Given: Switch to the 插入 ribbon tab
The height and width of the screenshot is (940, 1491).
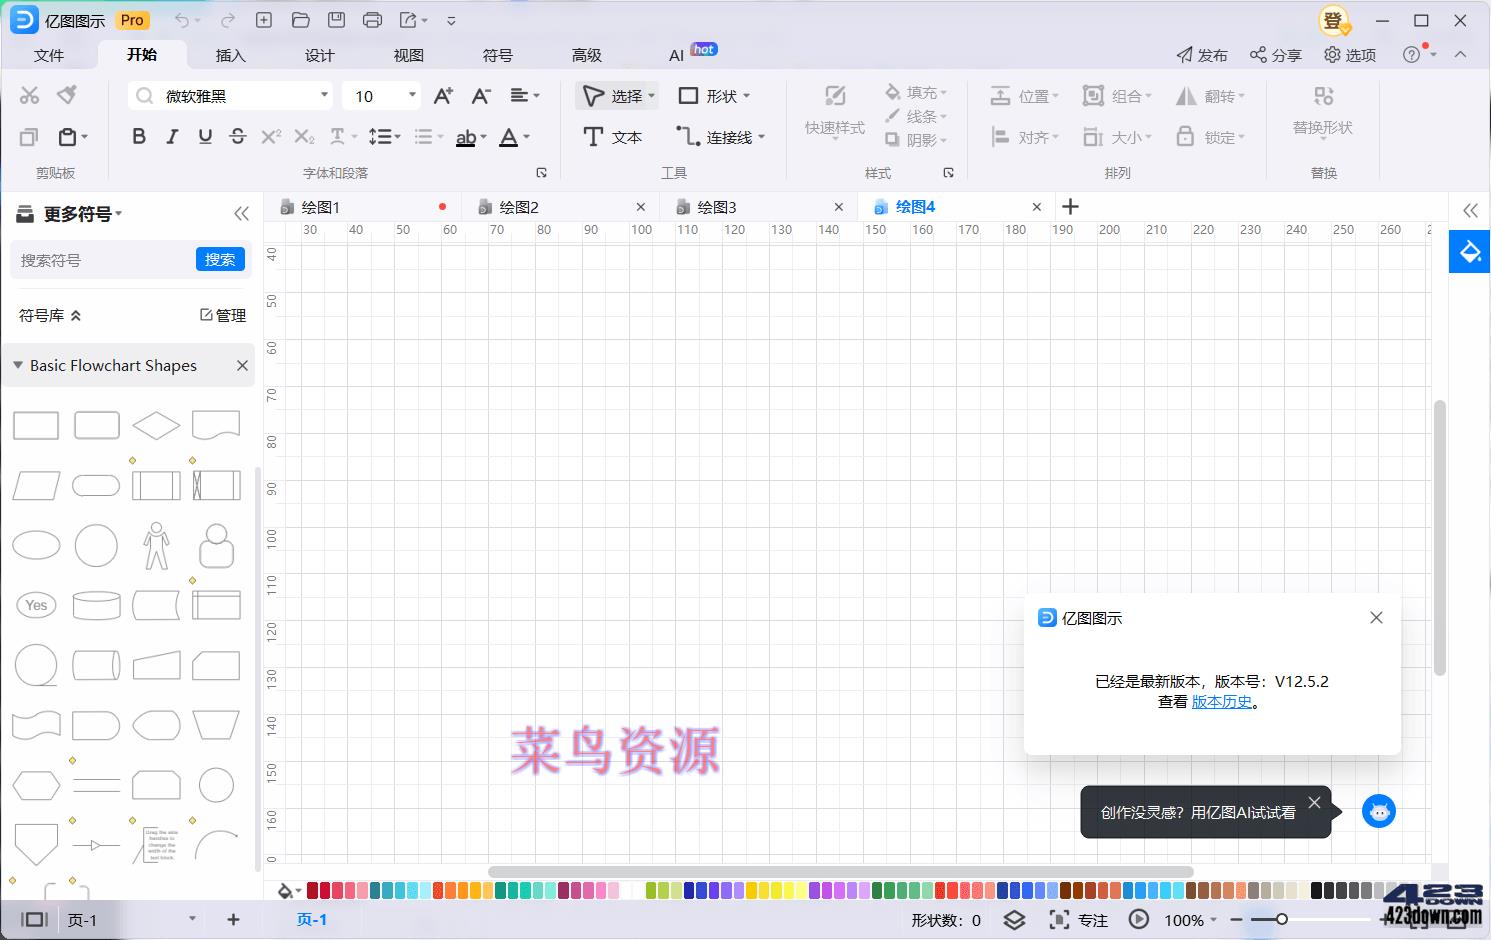Looking at the screenshot, I should 230,55.
